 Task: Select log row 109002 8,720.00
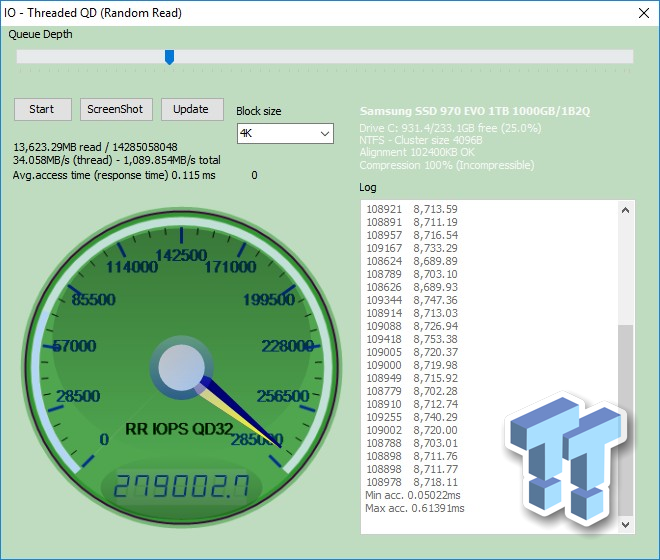coord(412,430)
